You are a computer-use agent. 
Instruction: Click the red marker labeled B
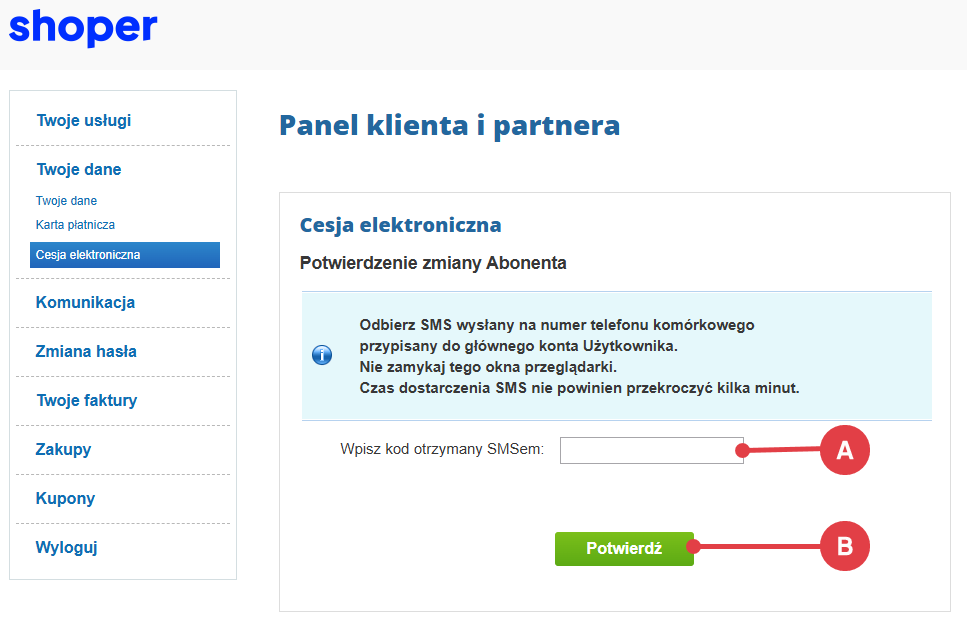[x=845, y=546]
